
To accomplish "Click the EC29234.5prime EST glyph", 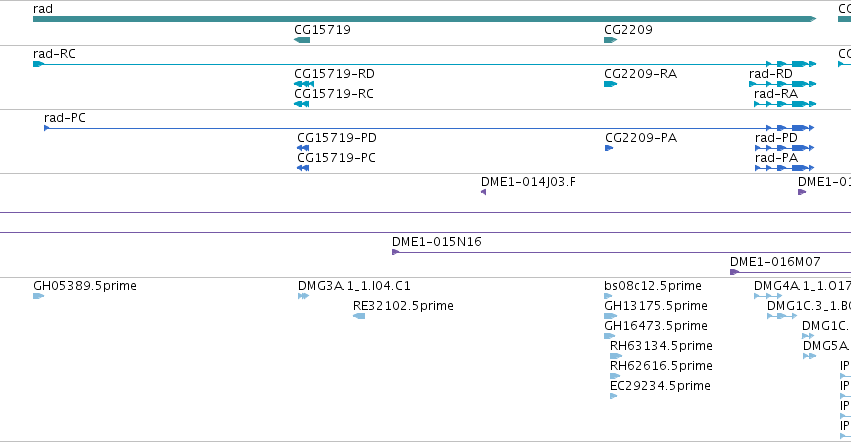I will [613, 396].
